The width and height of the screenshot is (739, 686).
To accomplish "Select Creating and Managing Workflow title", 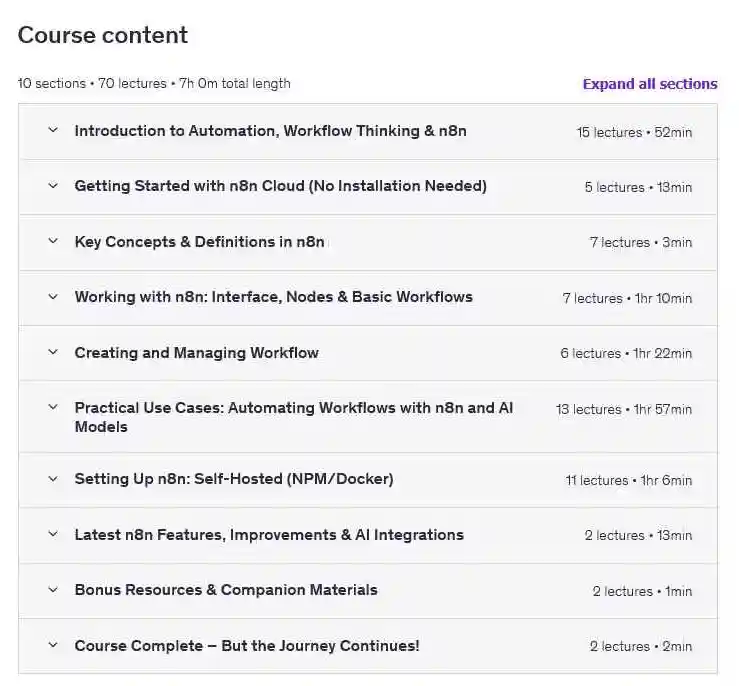I will click(x=197, y=352).
